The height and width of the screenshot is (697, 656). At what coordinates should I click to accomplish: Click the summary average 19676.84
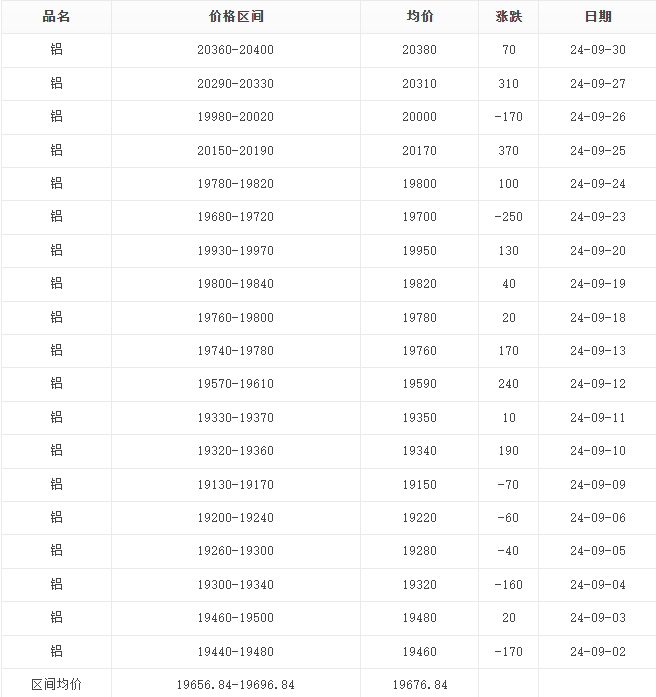coord(419,684)
